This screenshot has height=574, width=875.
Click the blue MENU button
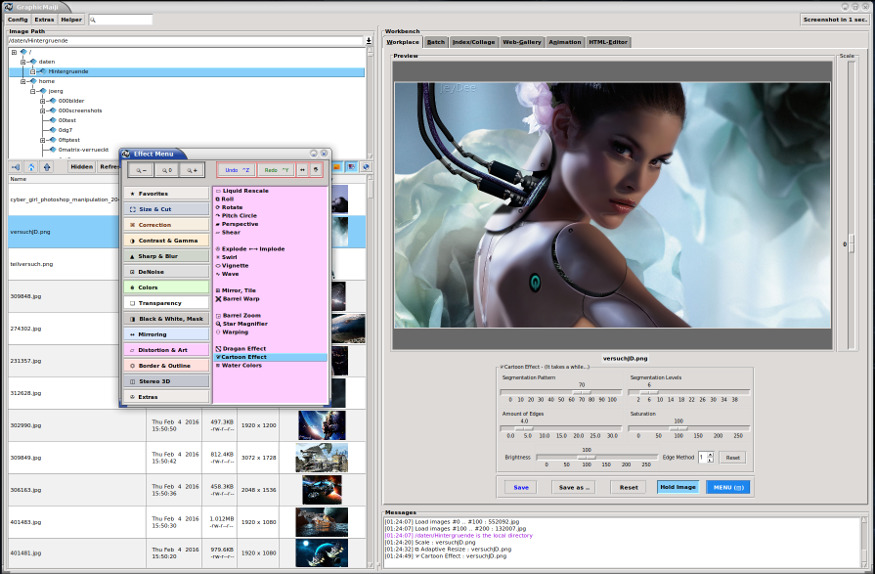click(x=728, y=487)
